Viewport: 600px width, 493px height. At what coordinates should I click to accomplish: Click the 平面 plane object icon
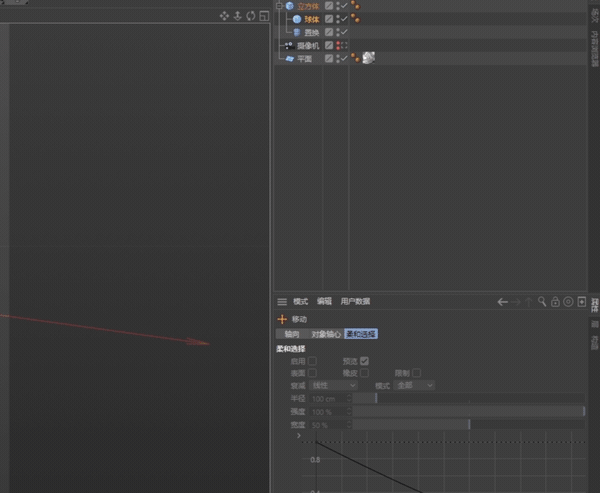coord(290,59)
